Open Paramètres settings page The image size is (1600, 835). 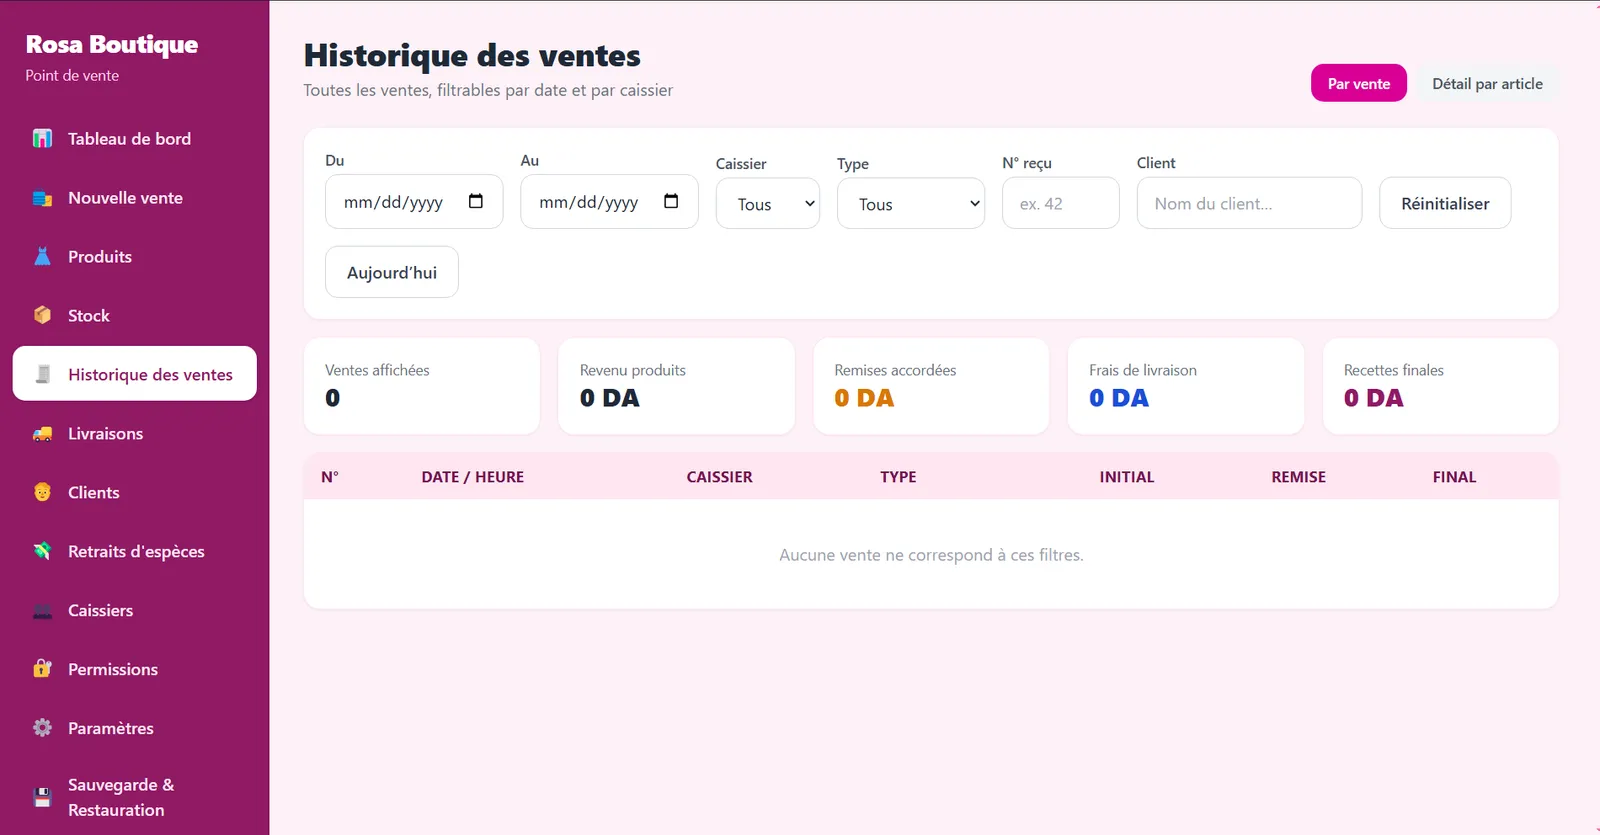point(135,728)
